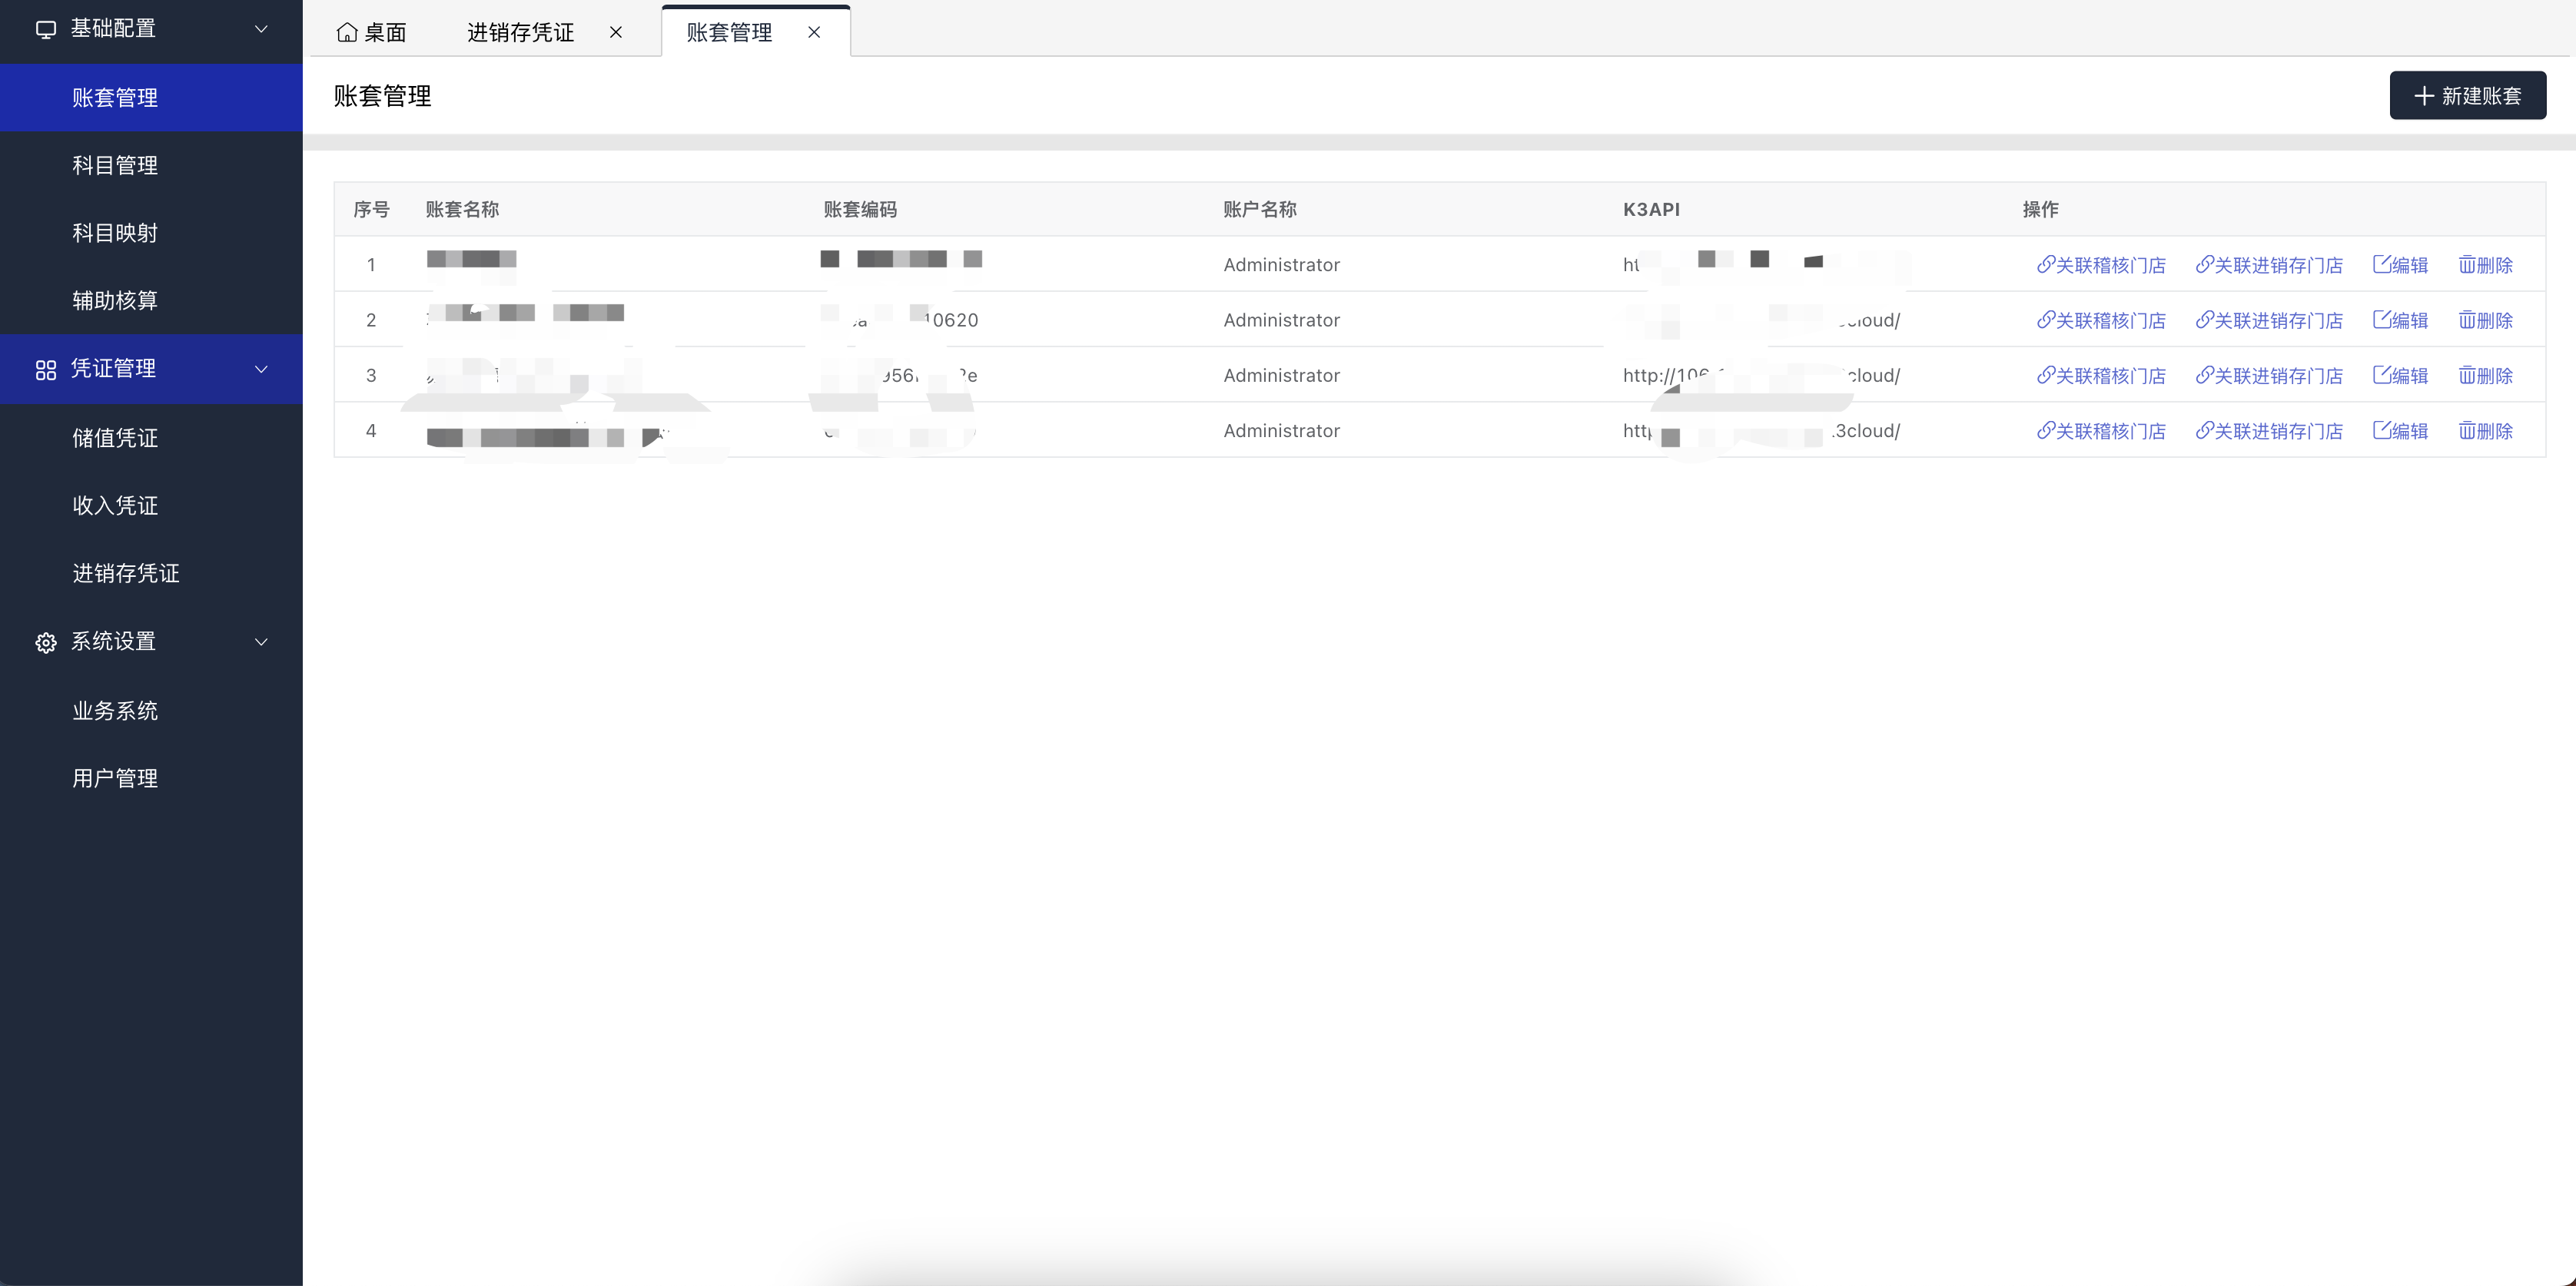Click 关联进销存门店 in row 4
The image size is (2576, 1286).
tap(2269, 431)
